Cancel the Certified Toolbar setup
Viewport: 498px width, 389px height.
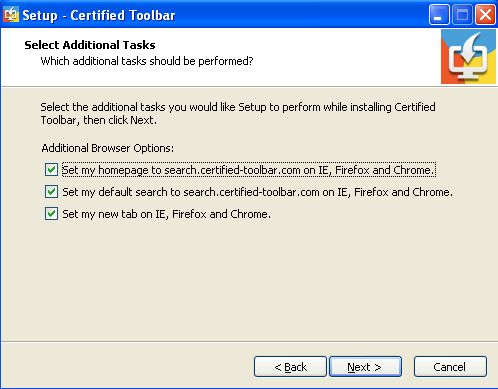[450, 367]
